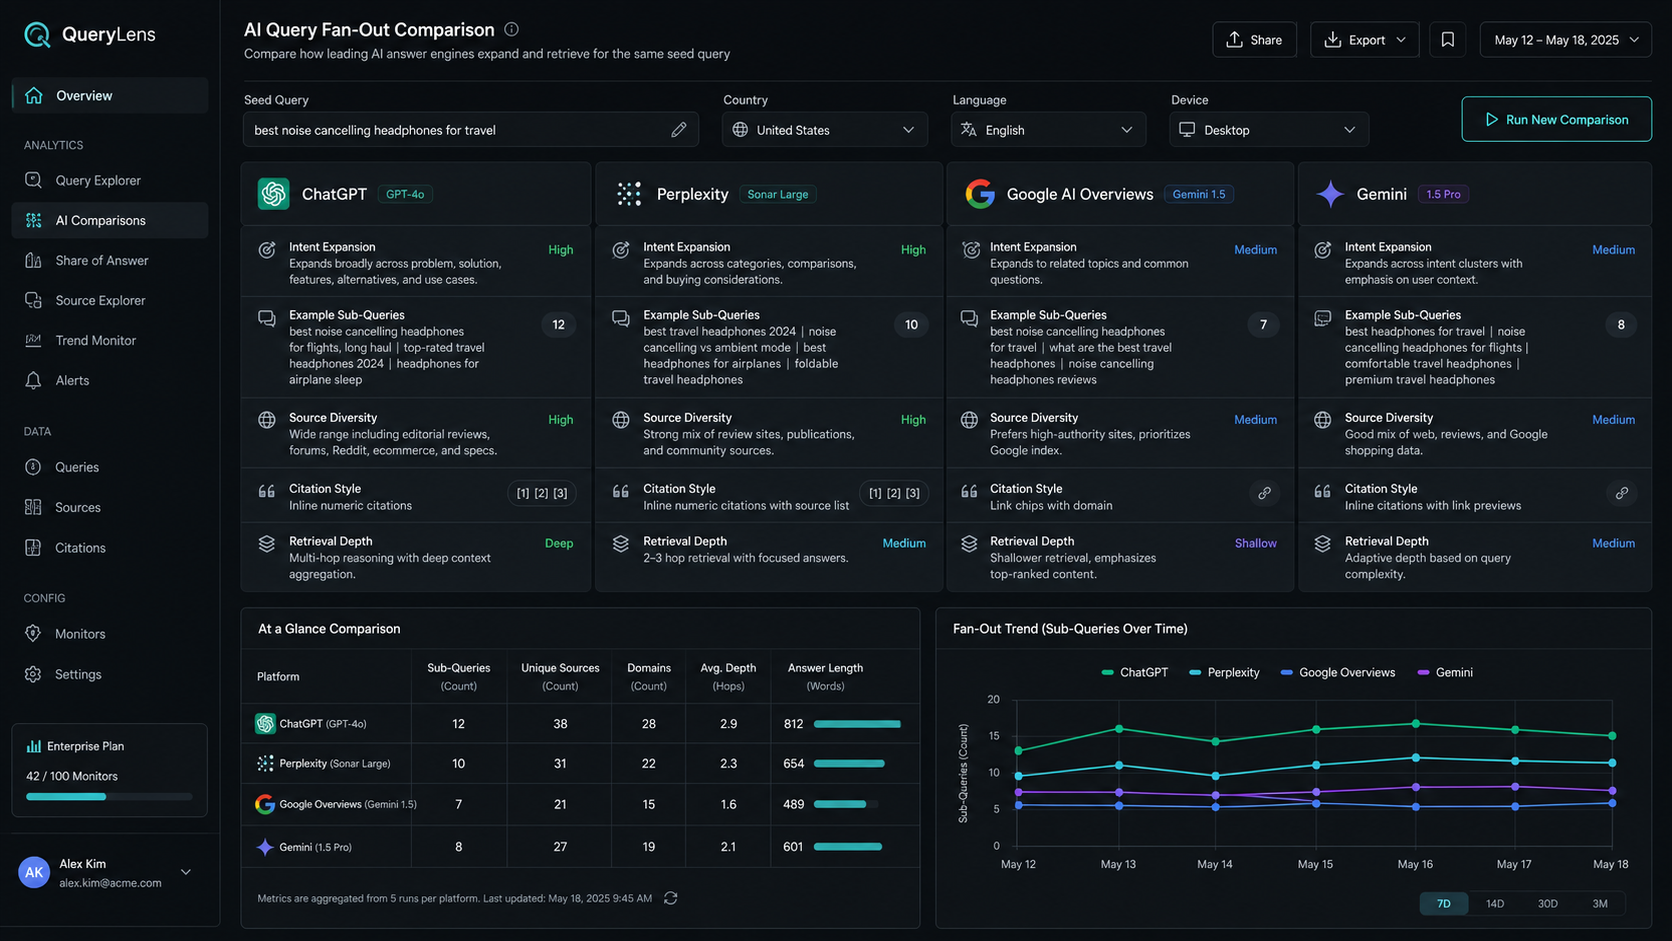Open Alerts in sidebar
This screenshot has height=941, width=1672.
click(110, 380)
